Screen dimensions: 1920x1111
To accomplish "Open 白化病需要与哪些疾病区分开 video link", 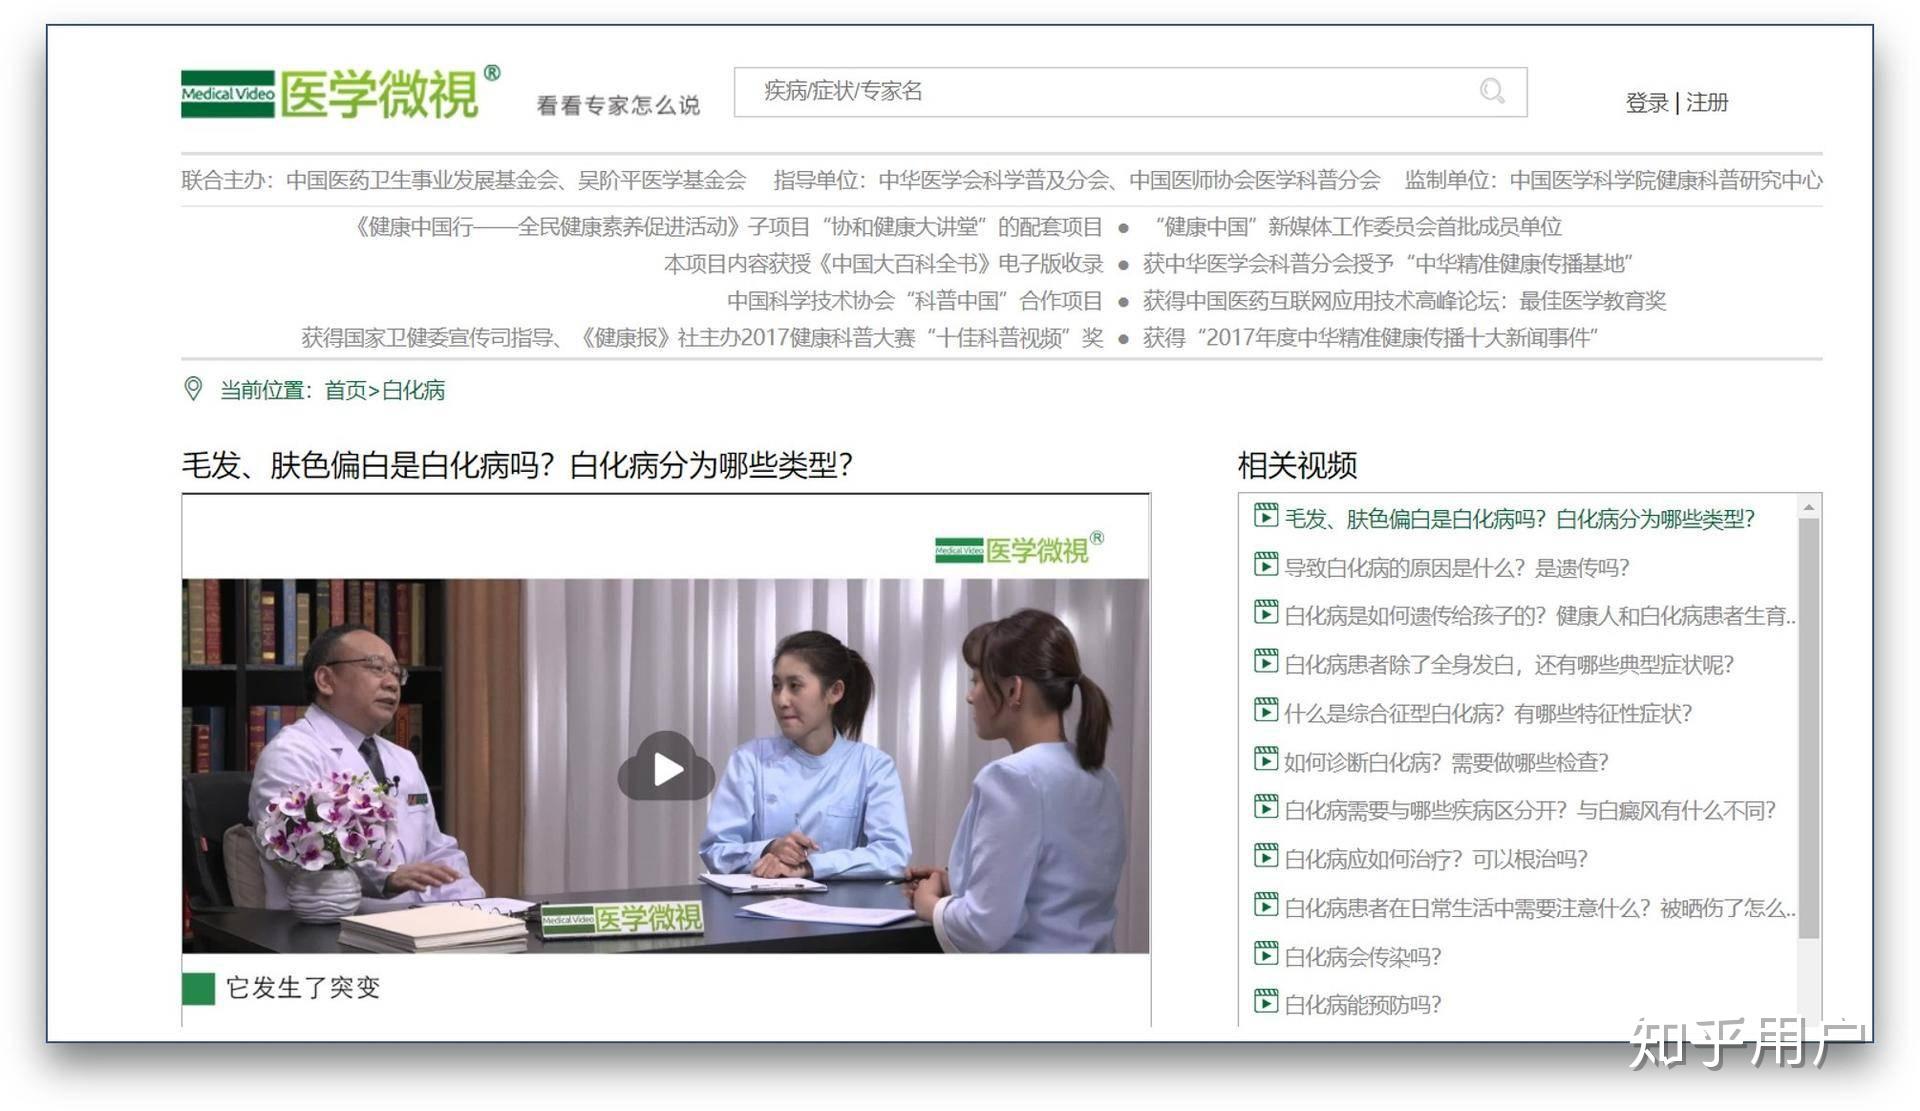I will point(1529,811).
